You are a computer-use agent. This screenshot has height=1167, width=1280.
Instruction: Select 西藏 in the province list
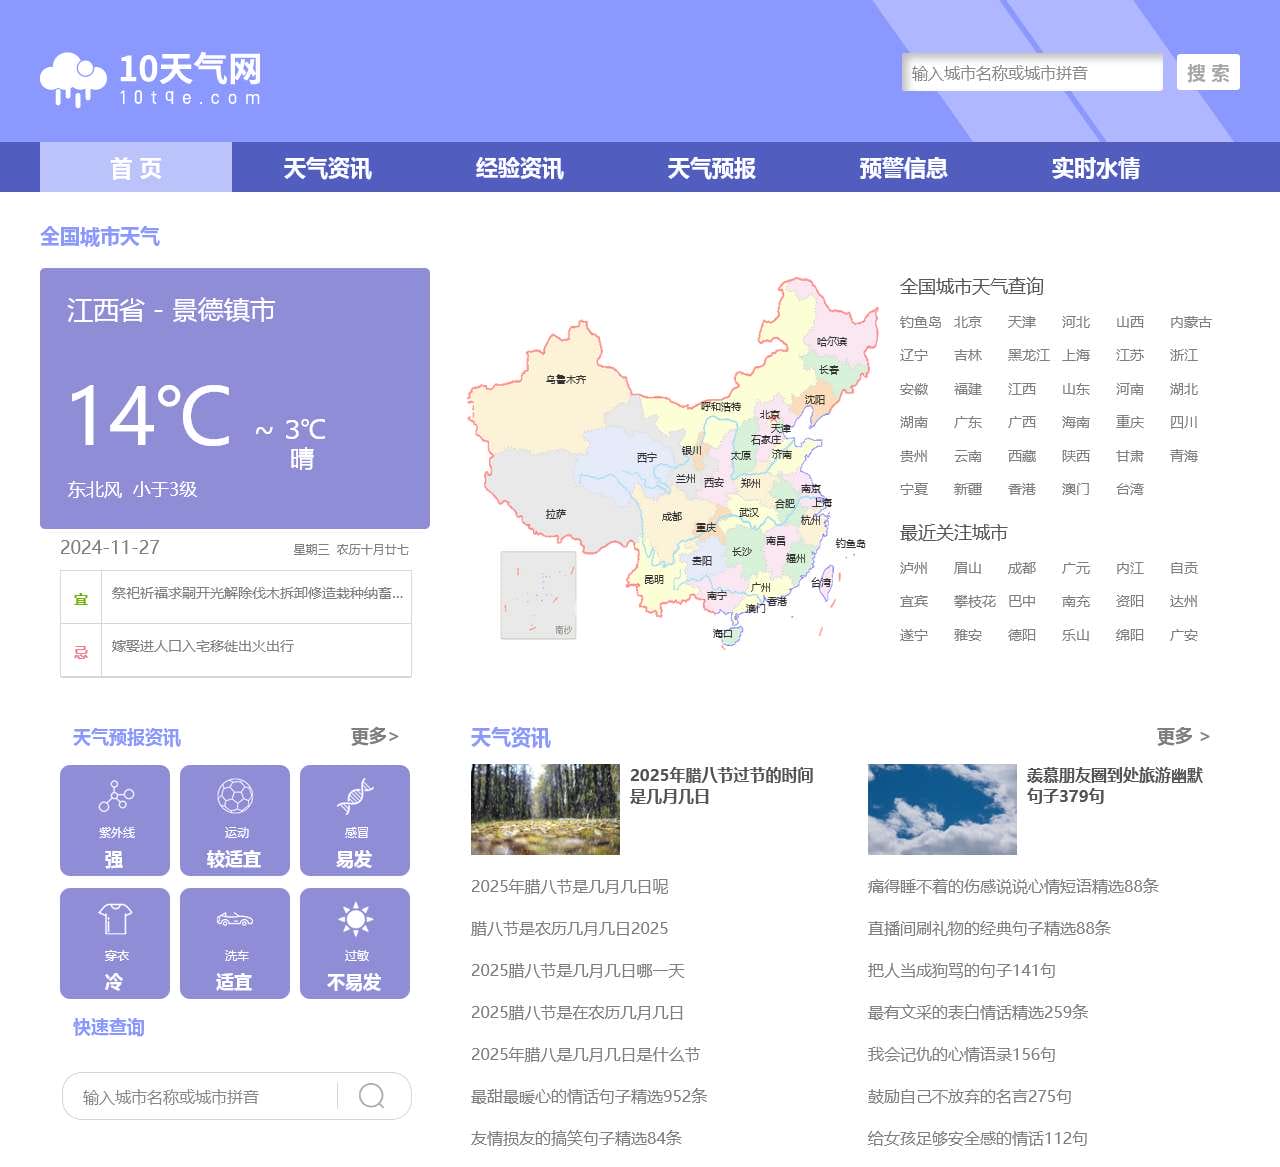point(1022,456)
